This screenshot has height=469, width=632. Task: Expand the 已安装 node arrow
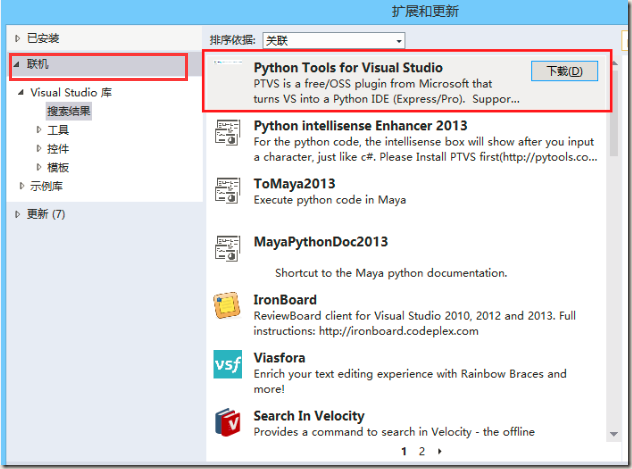[17, 38]
